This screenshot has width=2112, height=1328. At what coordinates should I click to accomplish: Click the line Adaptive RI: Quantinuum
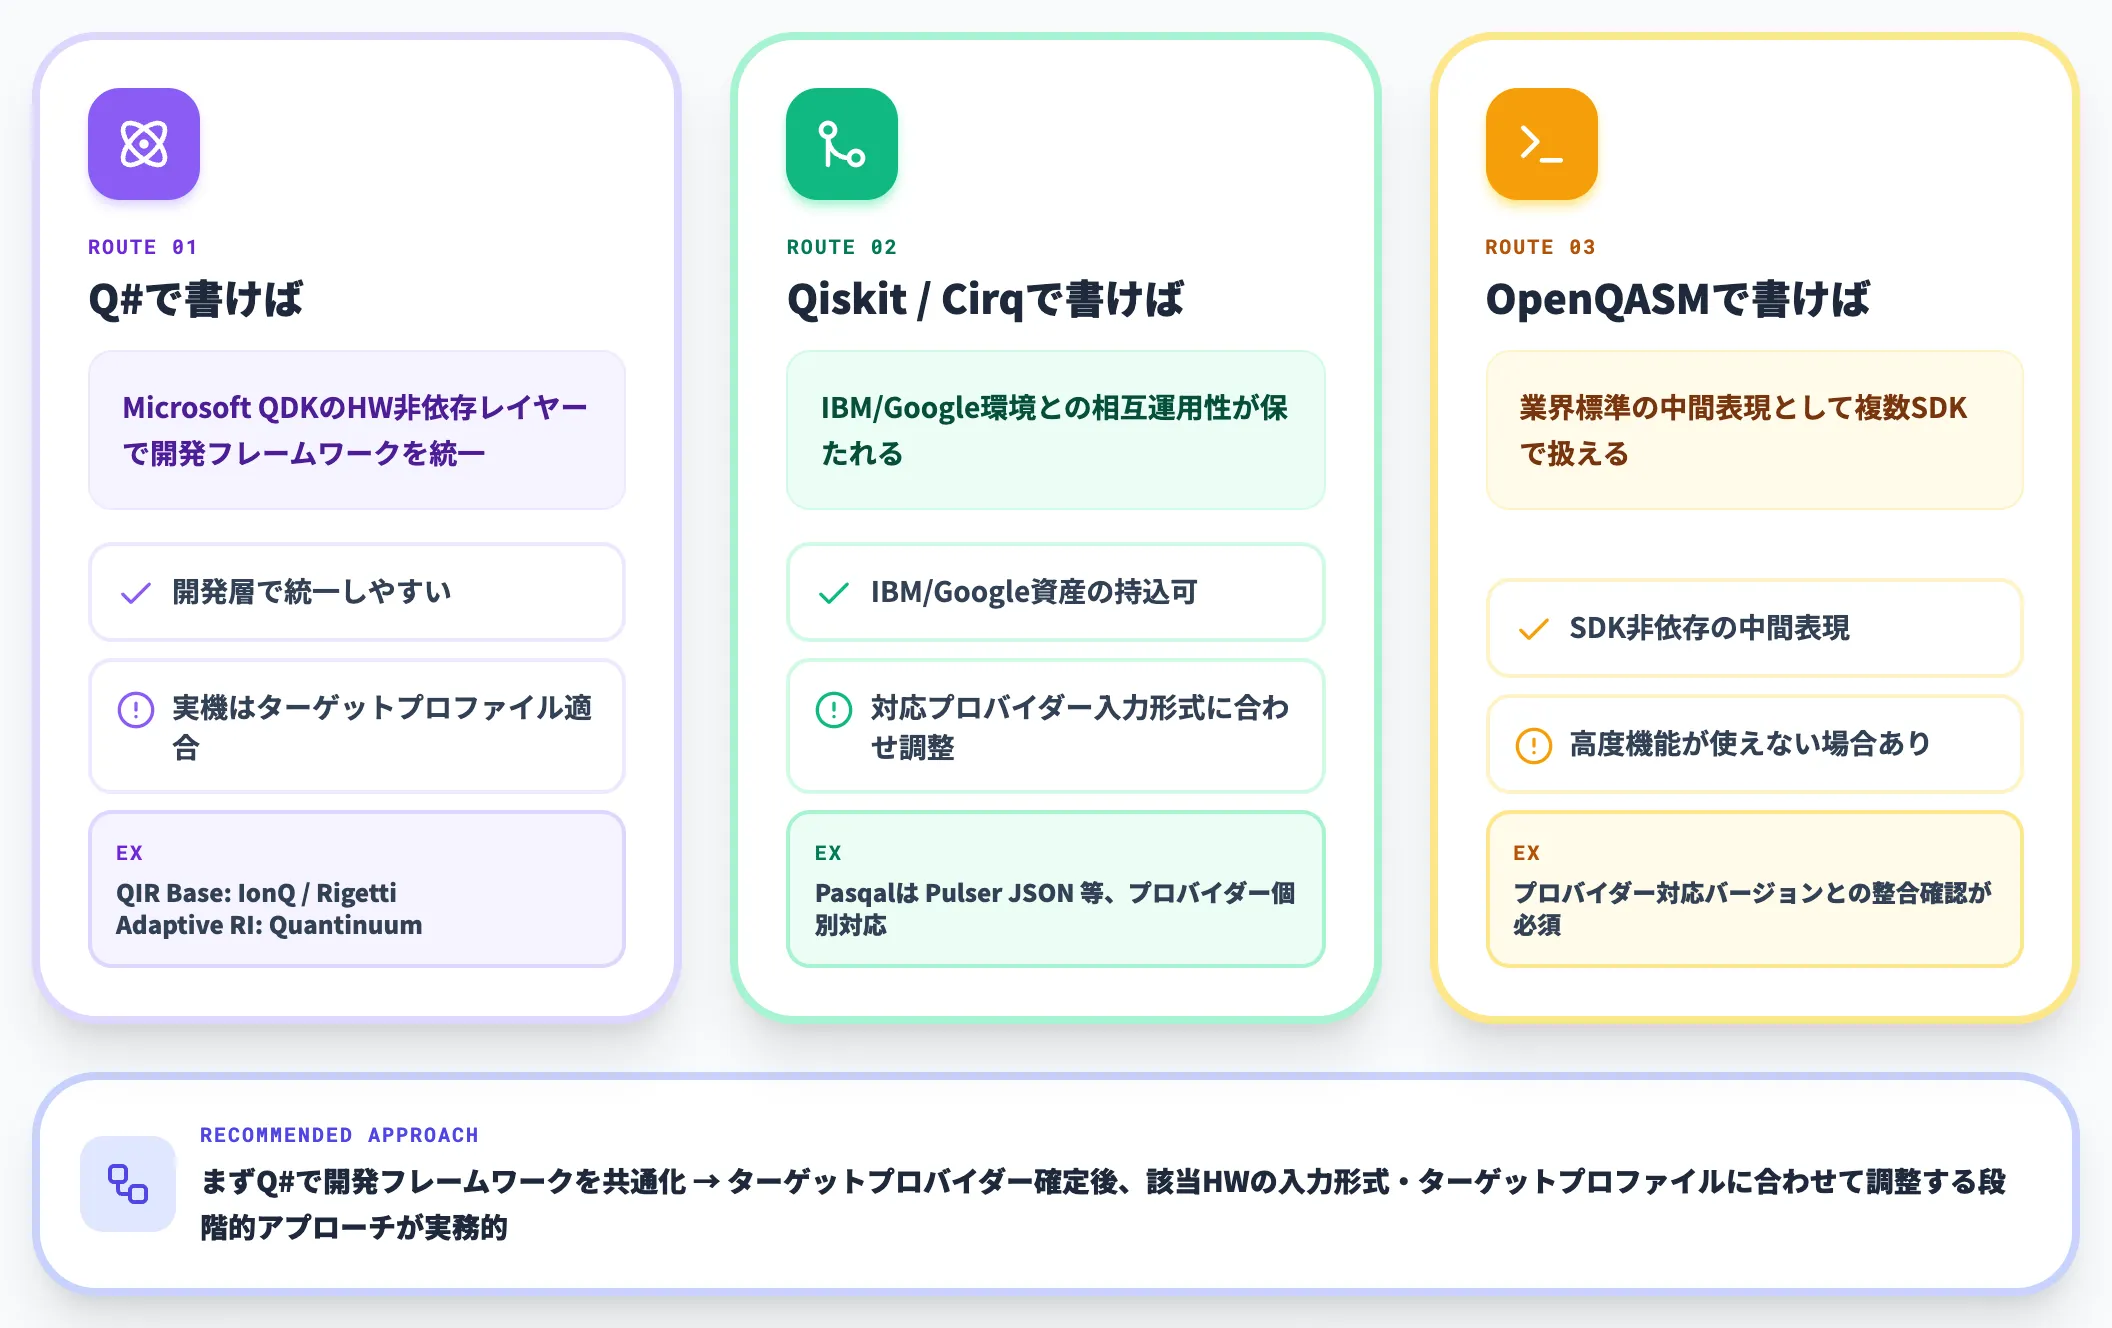click(269, 925)
